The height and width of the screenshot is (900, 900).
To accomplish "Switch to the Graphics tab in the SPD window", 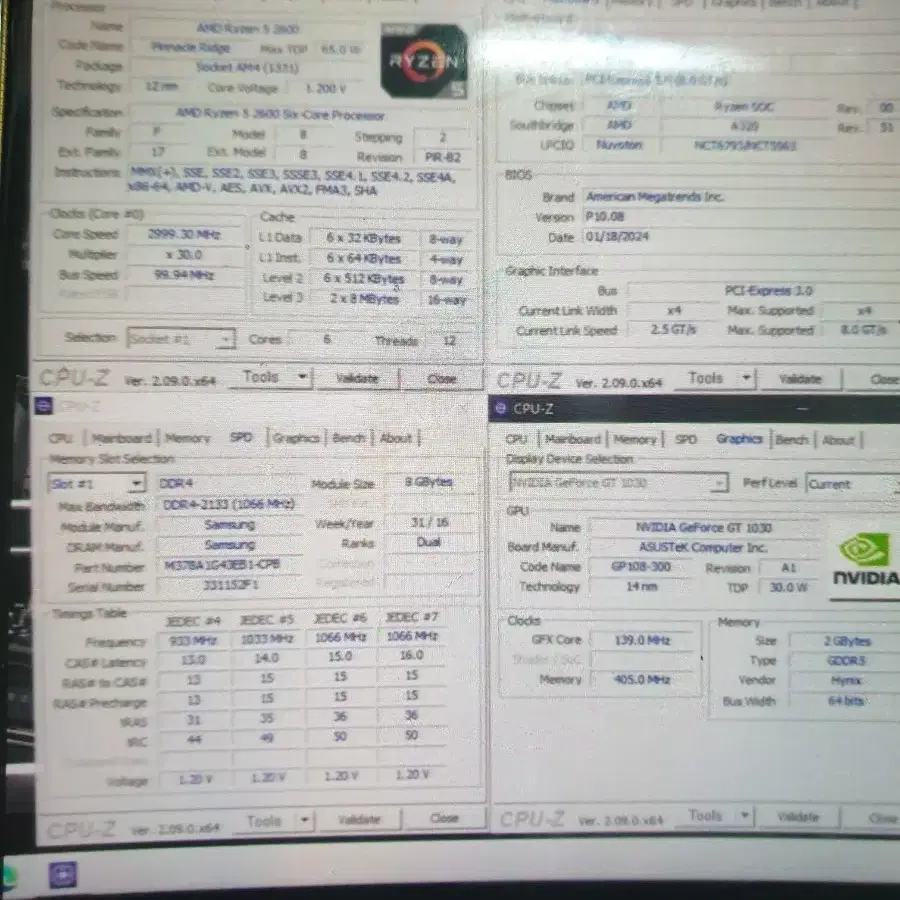I will pyautogui.click(x=296, y=438).
